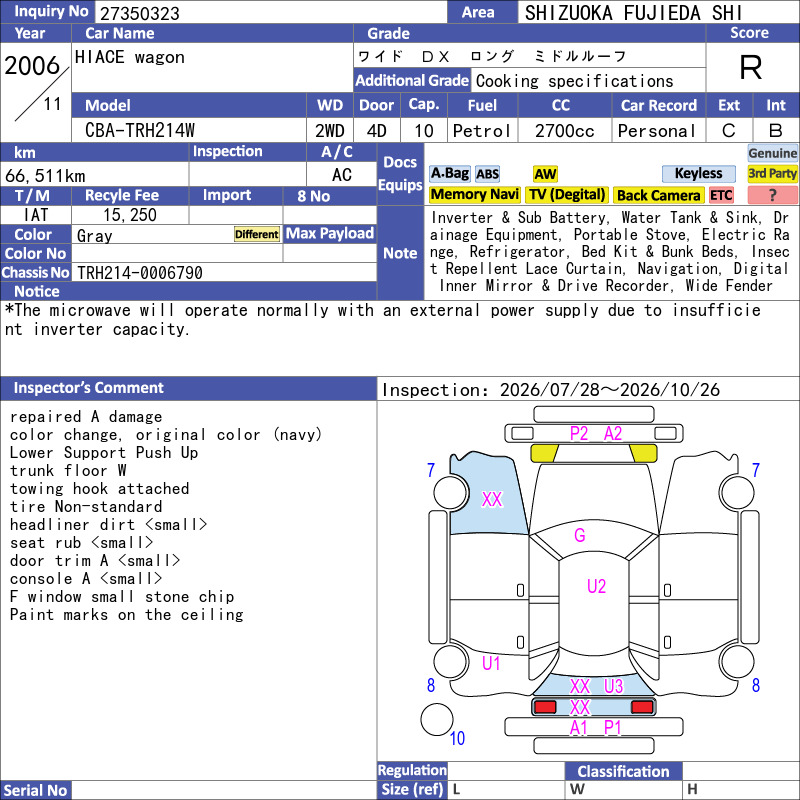Click the A.Bag equipment badge

(449, 174)
